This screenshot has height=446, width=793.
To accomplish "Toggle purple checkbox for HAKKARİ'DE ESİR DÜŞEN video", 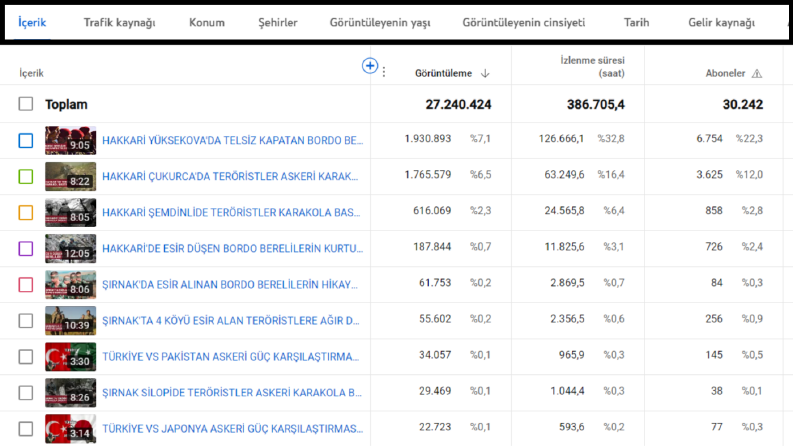I will click(26, 249).
